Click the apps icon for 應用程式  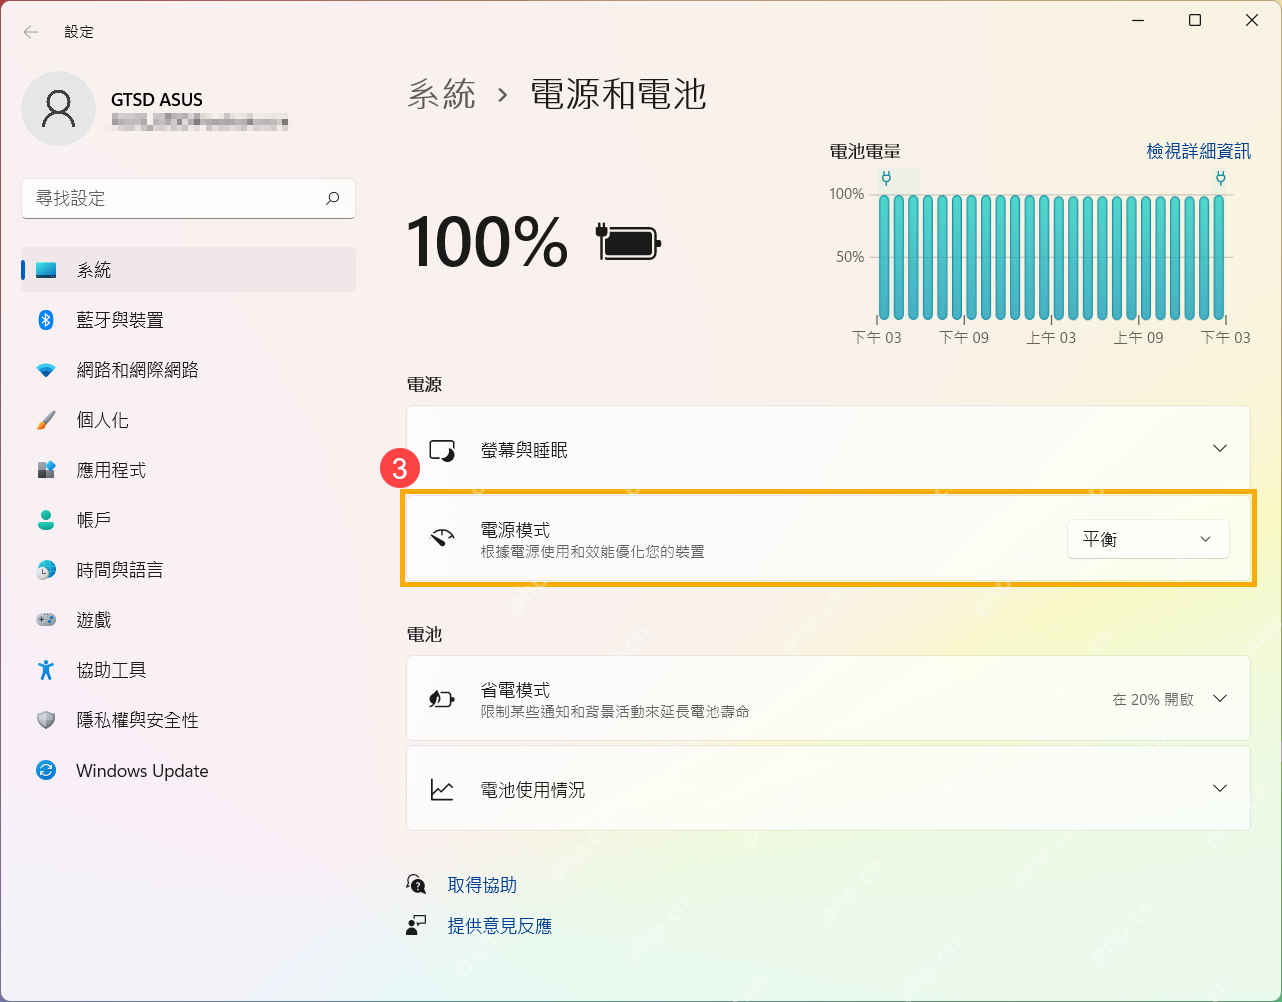[x=46, y=470]
